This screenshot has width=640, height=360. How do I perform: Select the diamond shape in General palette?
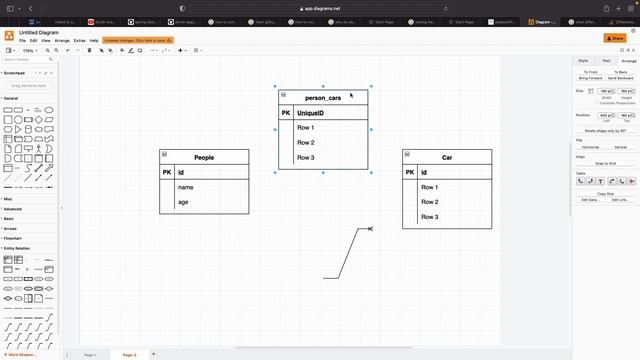[39, 120]
